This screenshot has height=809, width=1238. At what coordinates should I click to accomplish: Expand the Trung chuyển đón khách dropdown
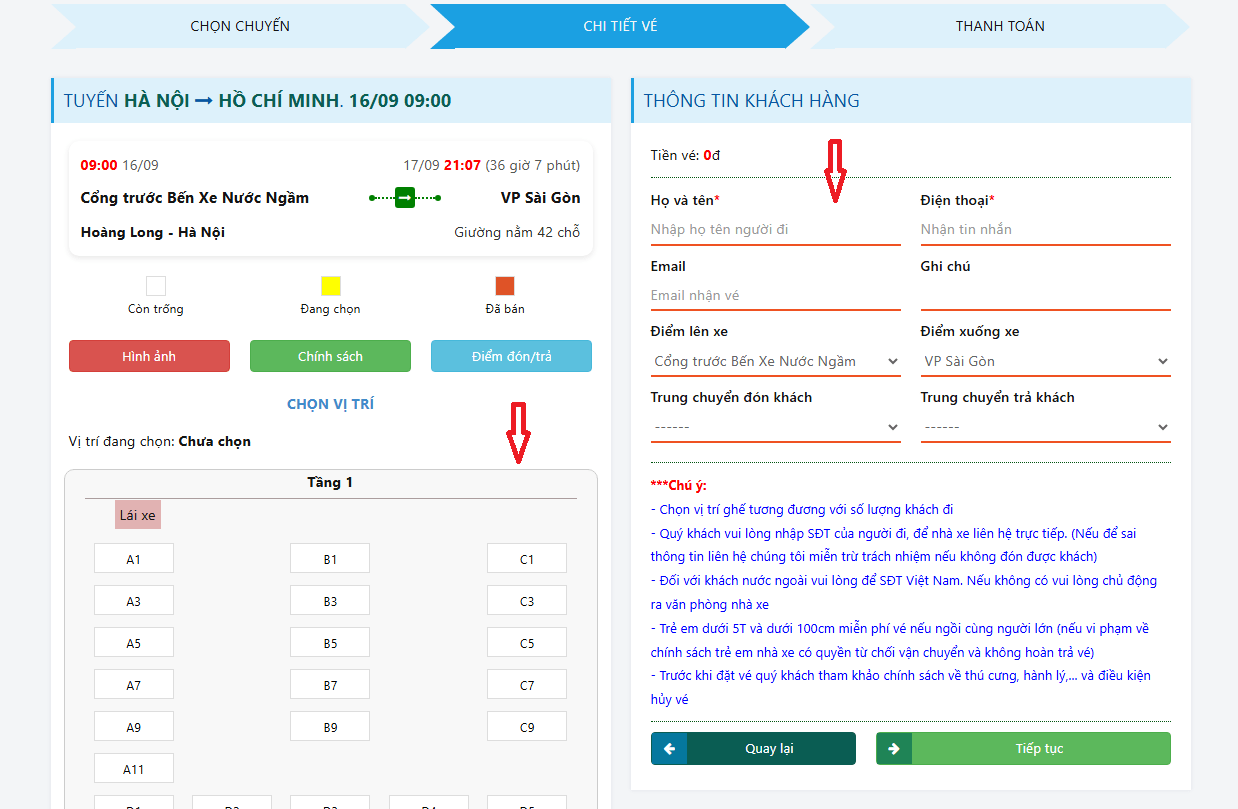[775, 427]
